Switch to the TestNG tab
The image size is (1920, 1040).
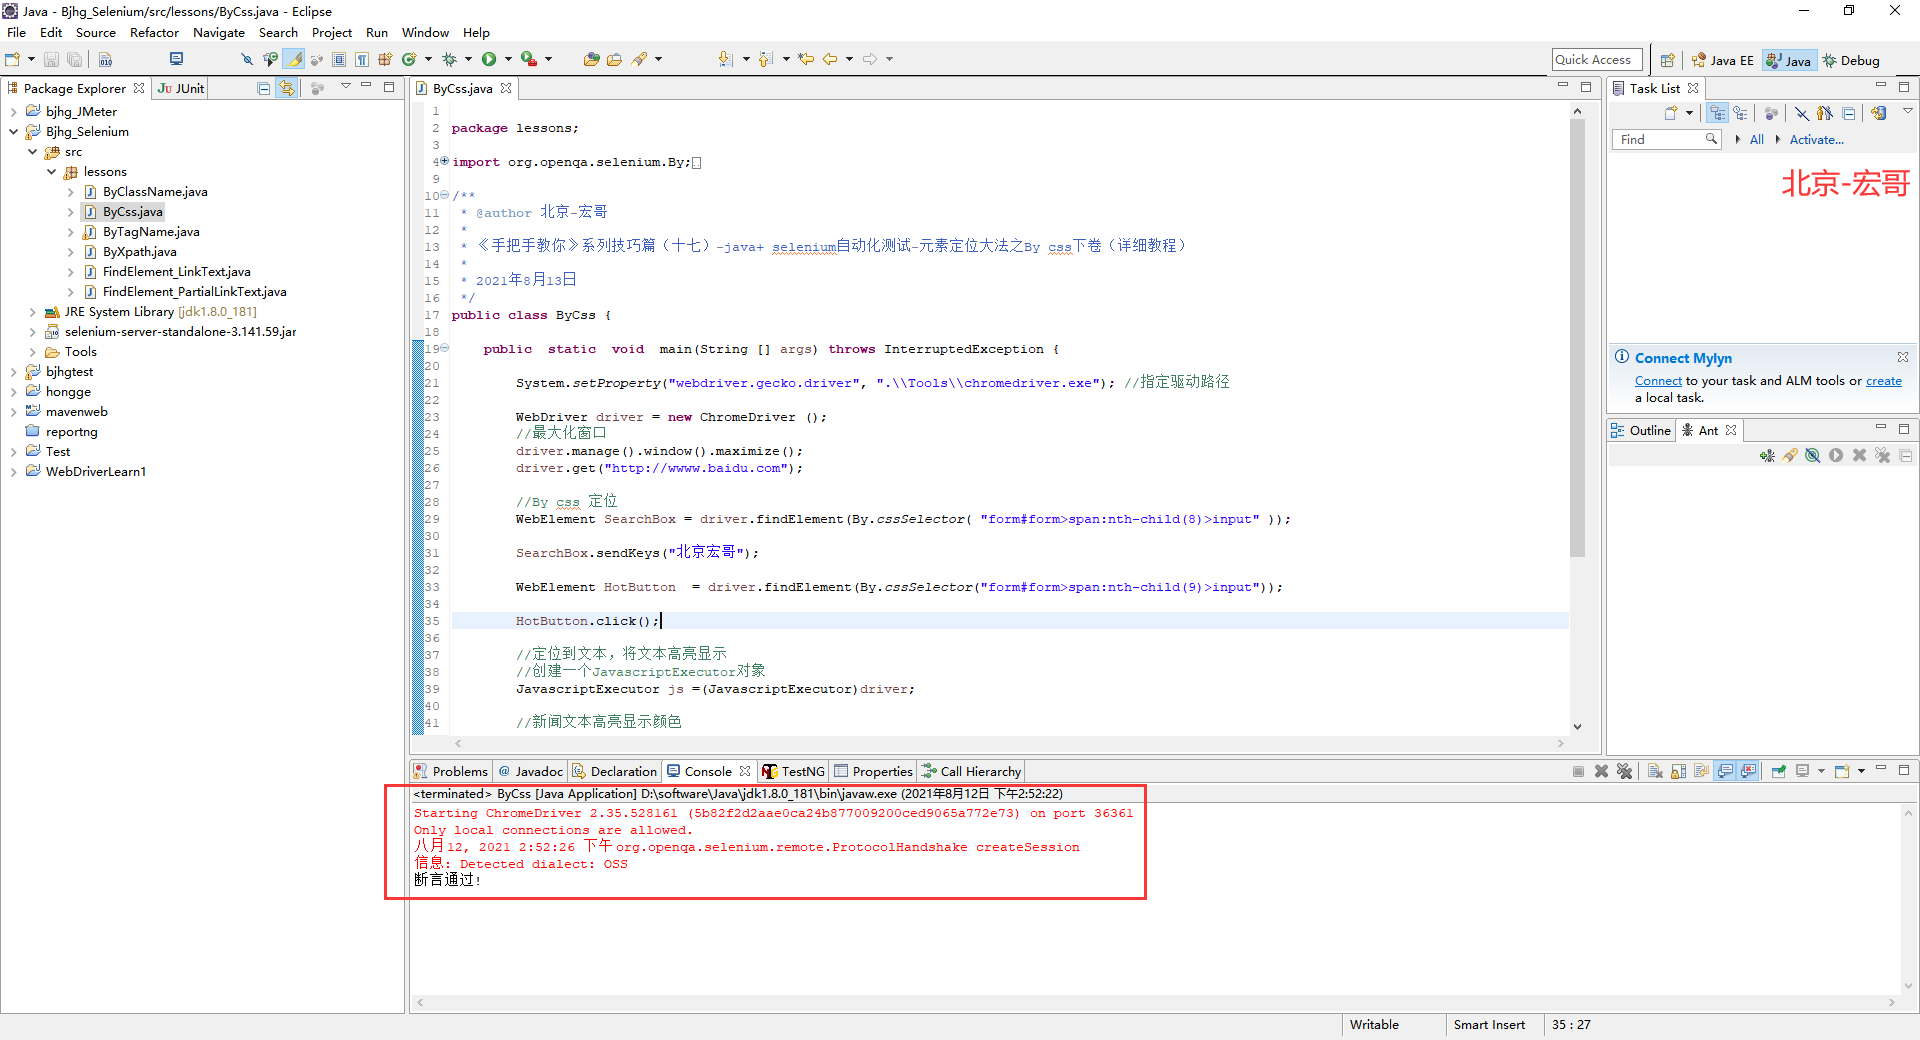[794, 771]
